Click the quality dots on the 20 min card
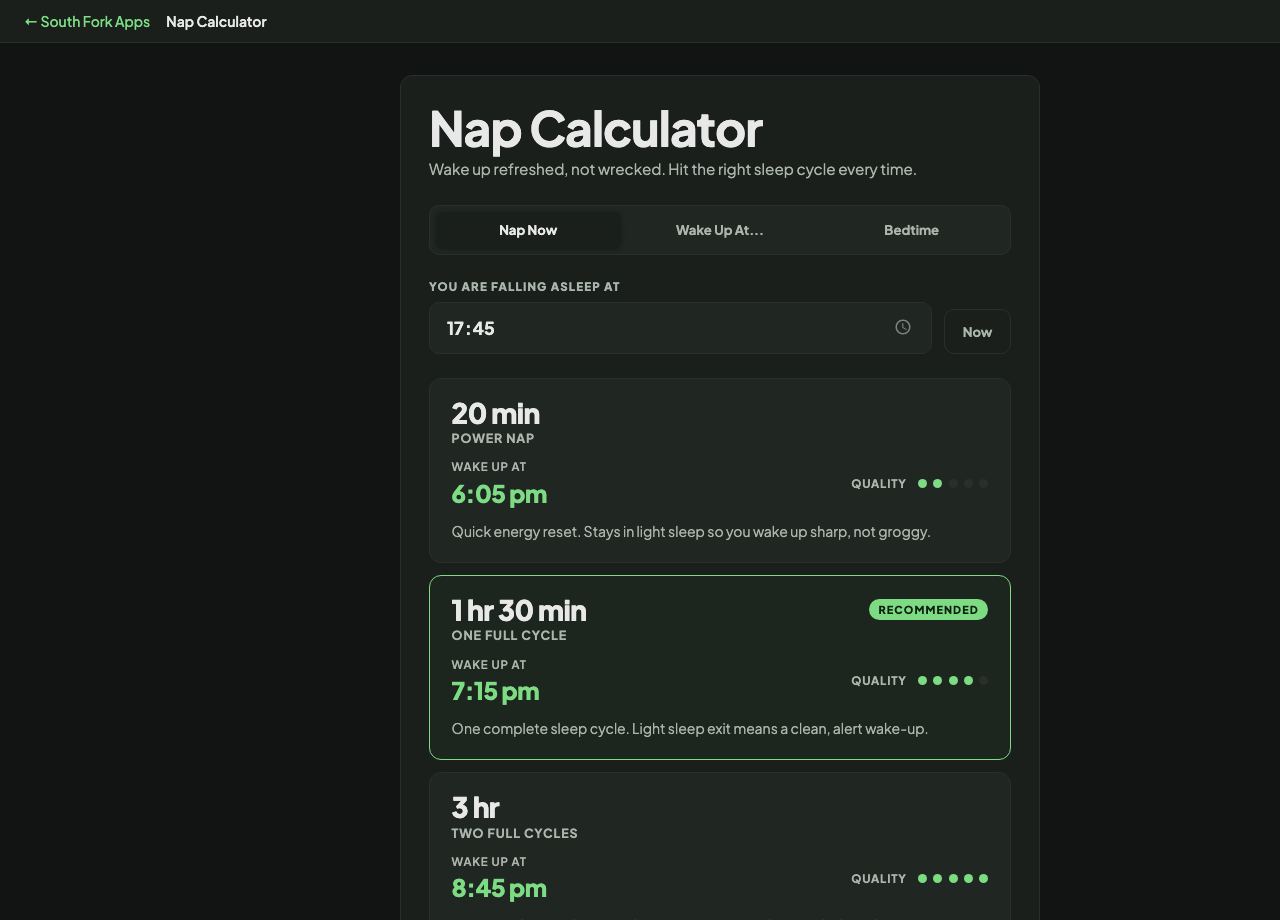This screenshot has height=920, width=1280. pyautogui.click(x=953, y=483)
